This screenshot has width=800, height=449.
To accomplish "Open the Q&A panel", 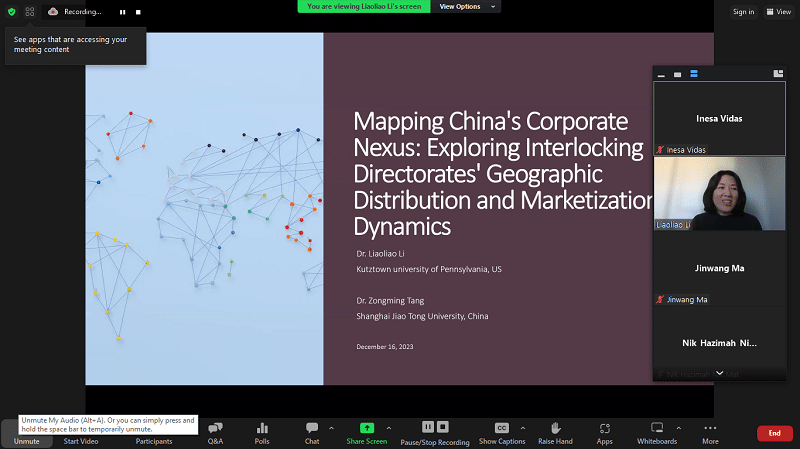I will point(215,432).
